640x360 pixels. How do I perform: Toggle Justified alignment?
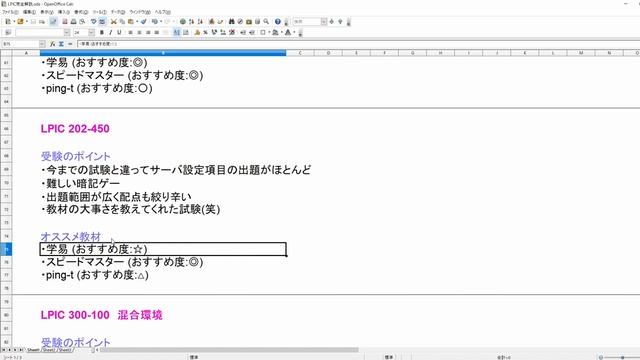[x=156, y=32]
